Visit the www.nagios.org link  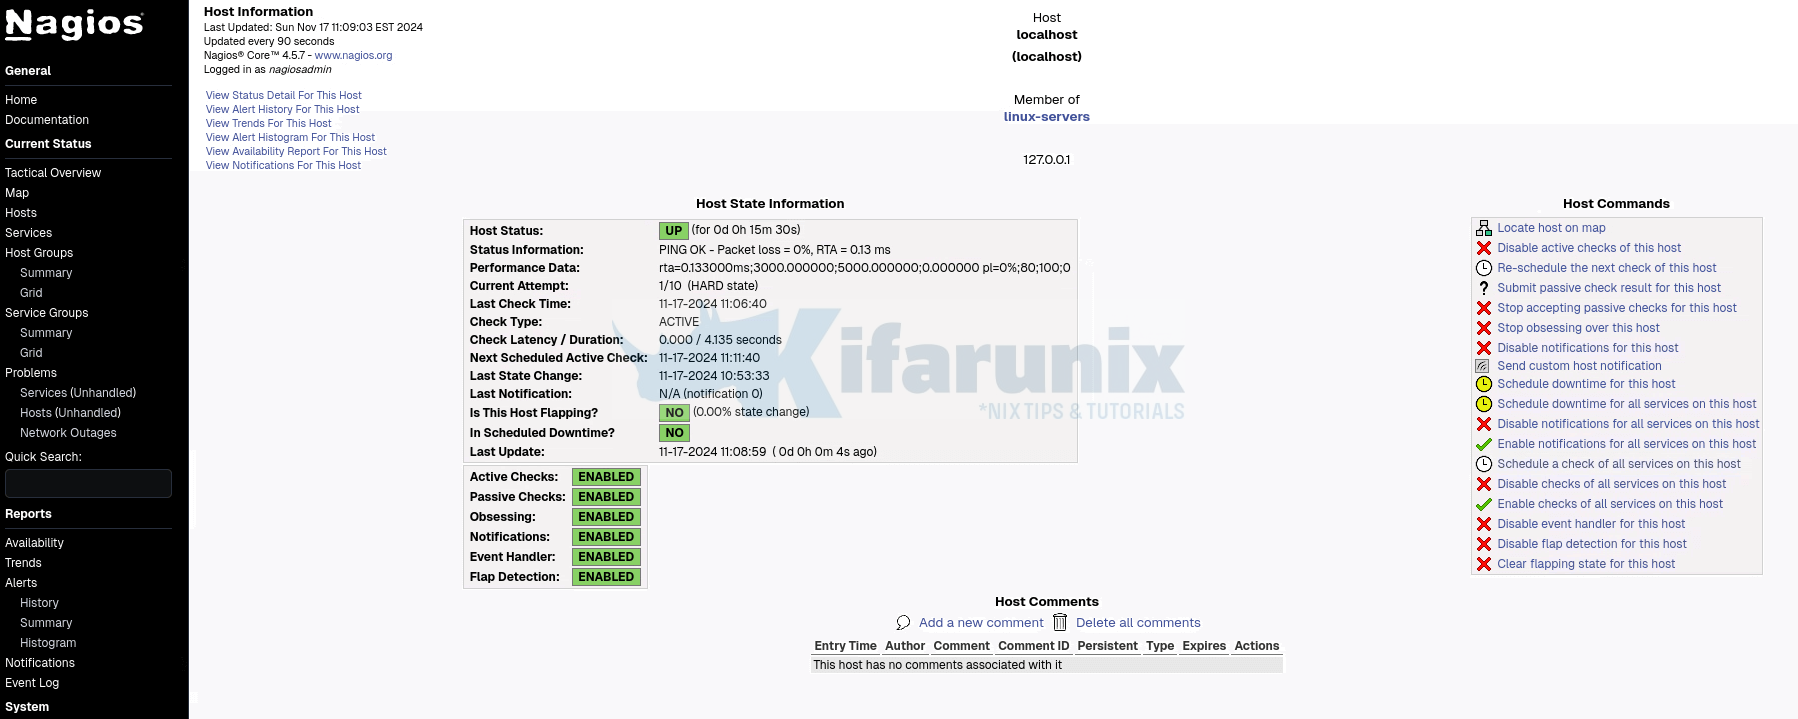[x=353, y=56]
